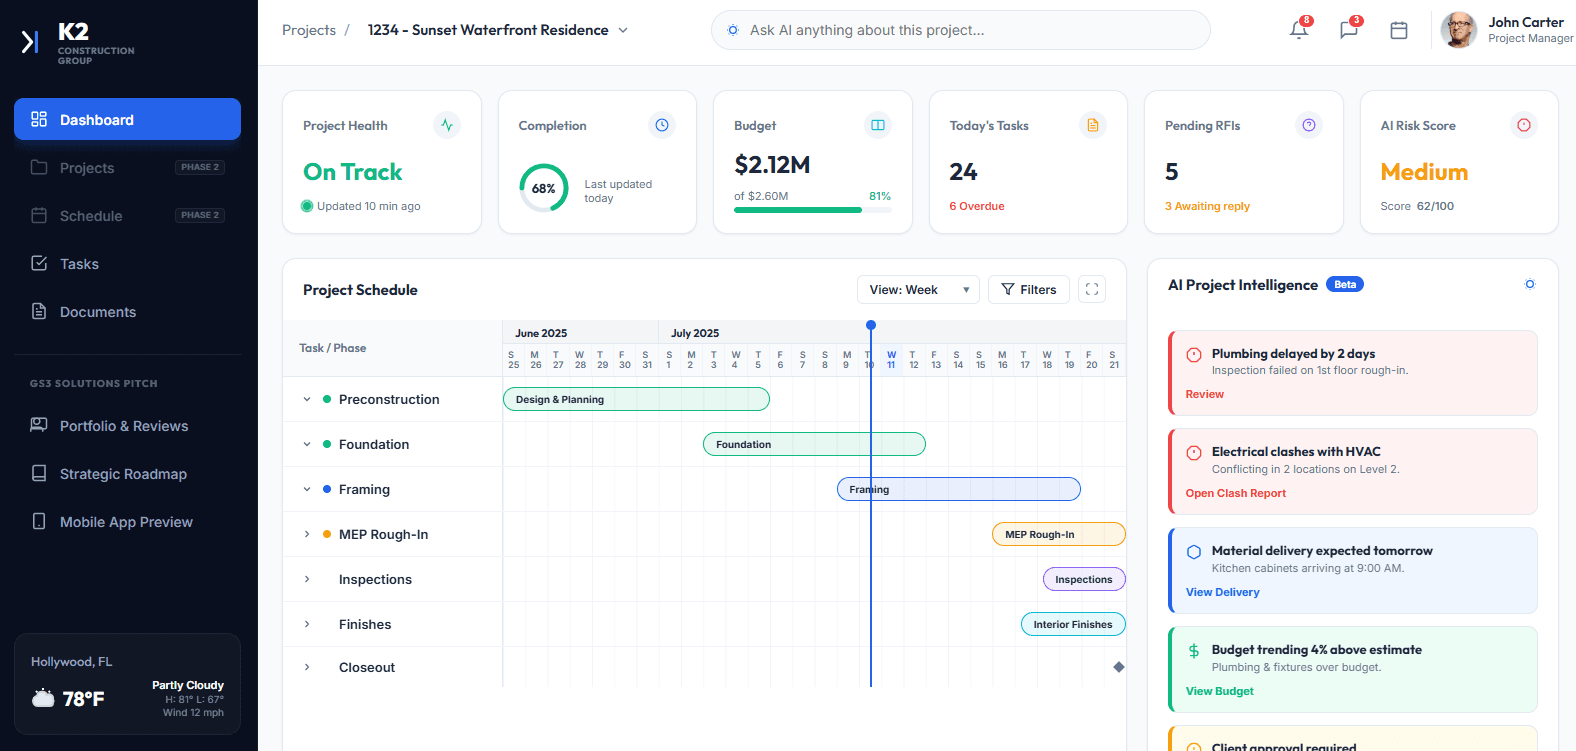Open the Filters button

(x=1029, y=289)
